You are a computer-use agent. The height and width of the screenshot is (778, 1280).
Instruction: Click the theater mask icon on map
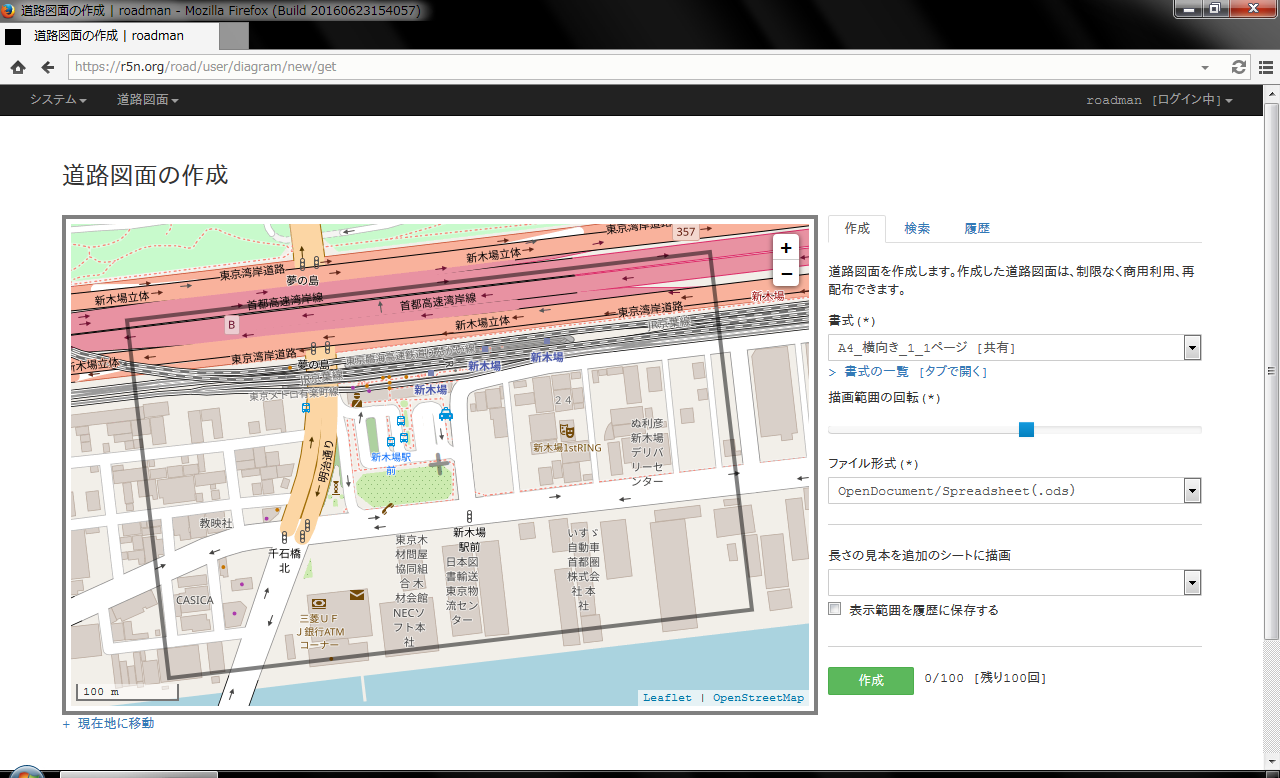[x=567, y=430]
